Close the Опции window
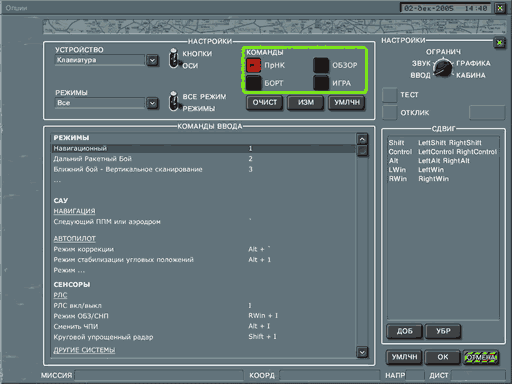The image size is (512, 384). [500, 8]
